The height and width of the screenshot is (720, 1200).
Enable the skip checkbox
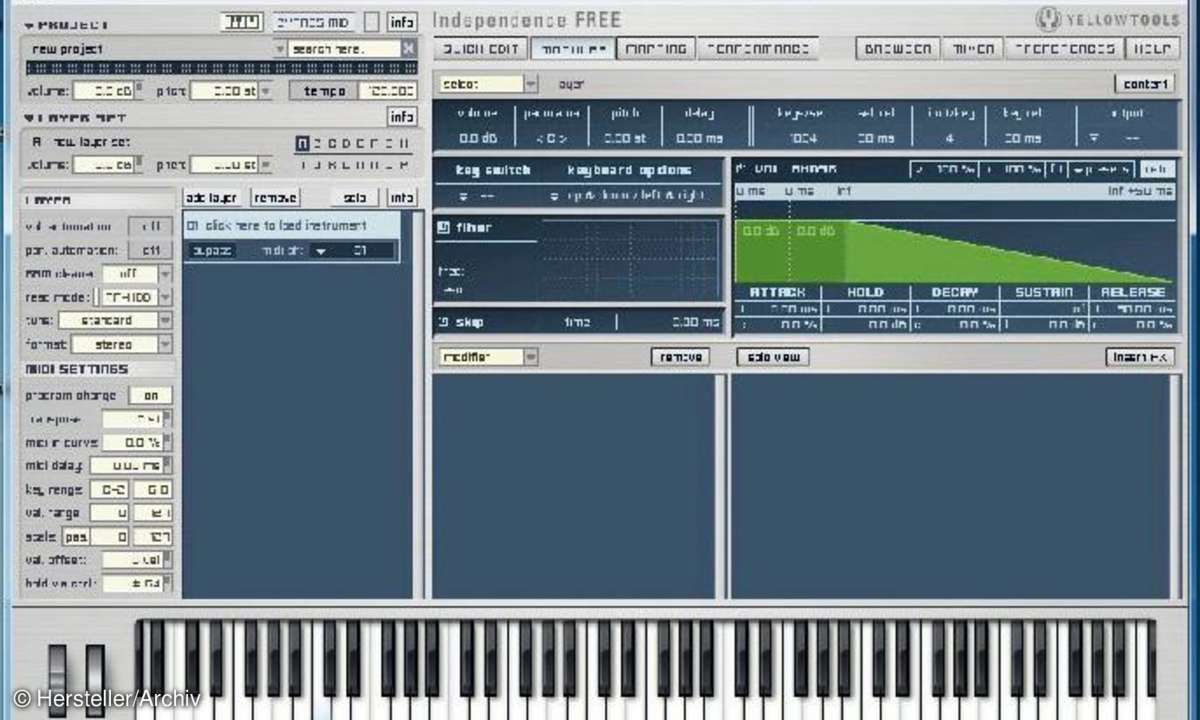pos(443,322)
